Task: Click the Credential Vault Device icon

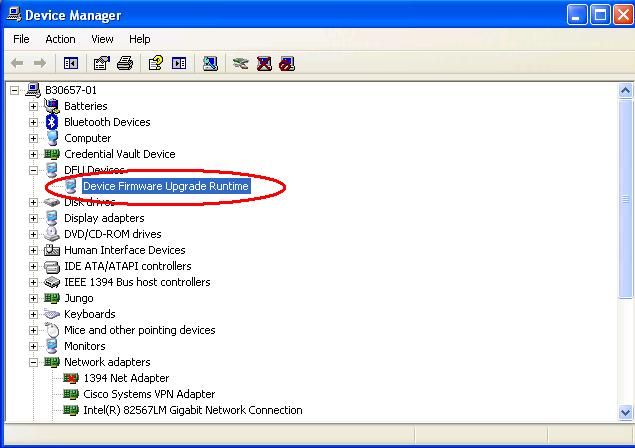Action: coord(52,154)
